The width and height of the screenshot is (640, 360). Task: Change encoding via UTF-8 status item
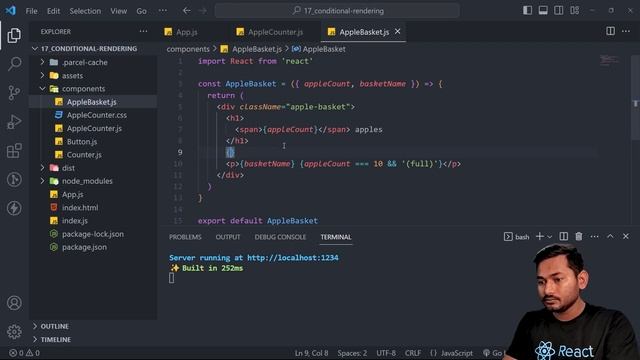[x=386, y=353]
